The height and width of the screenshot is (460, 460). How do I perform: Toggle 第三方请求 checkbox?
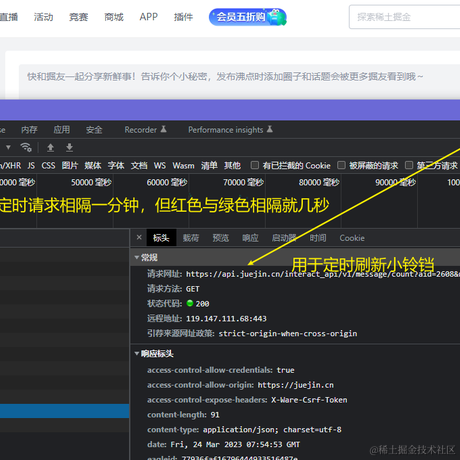[x=409, y=165]
